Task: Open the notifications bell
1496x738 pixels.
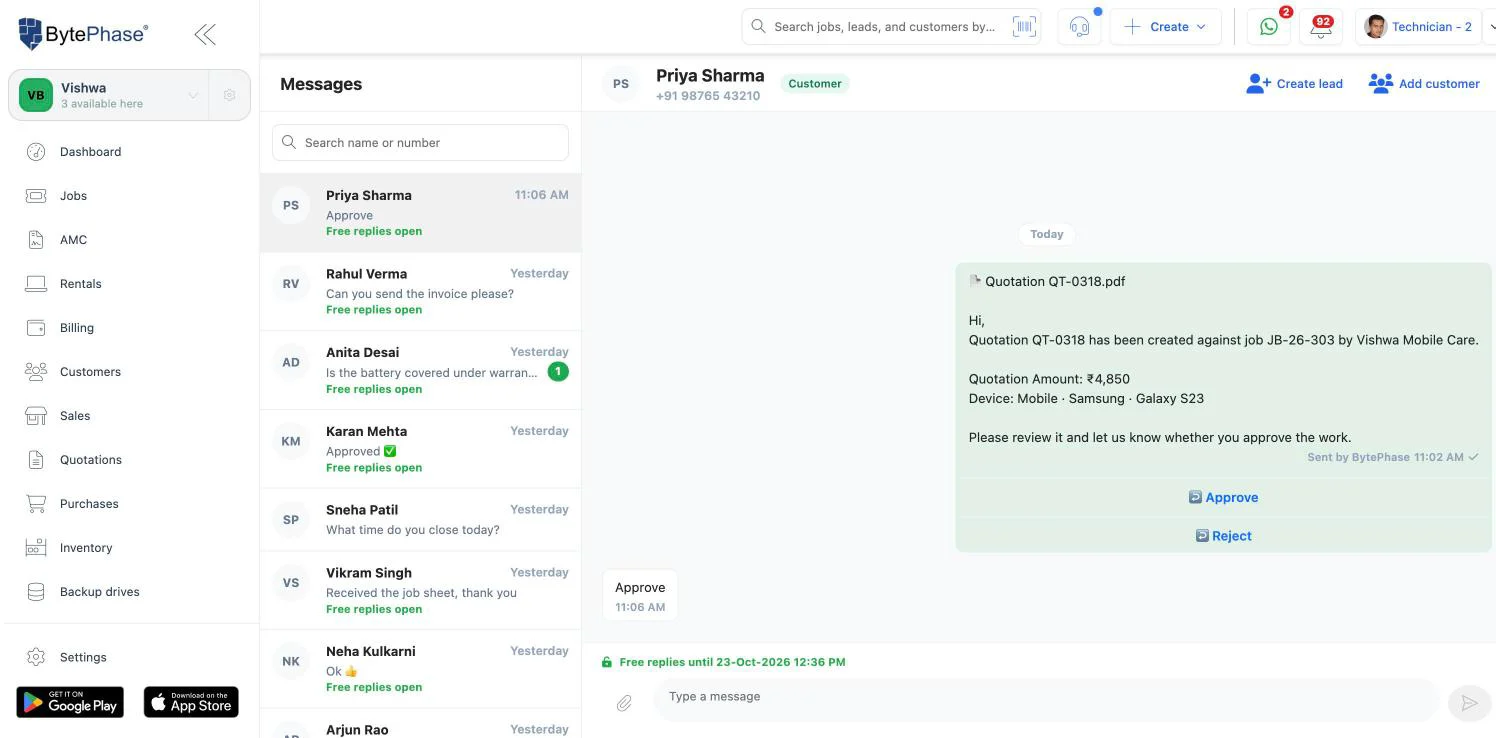Action: click(x=1321, y=27)
